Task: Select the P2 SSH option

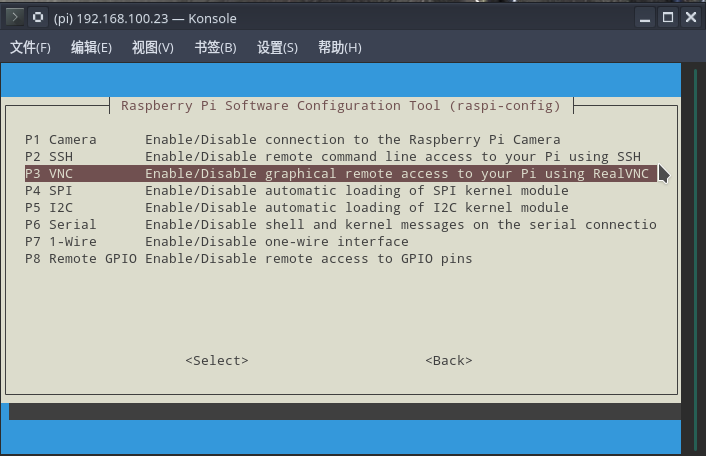Action: click(x=341, y=157)
